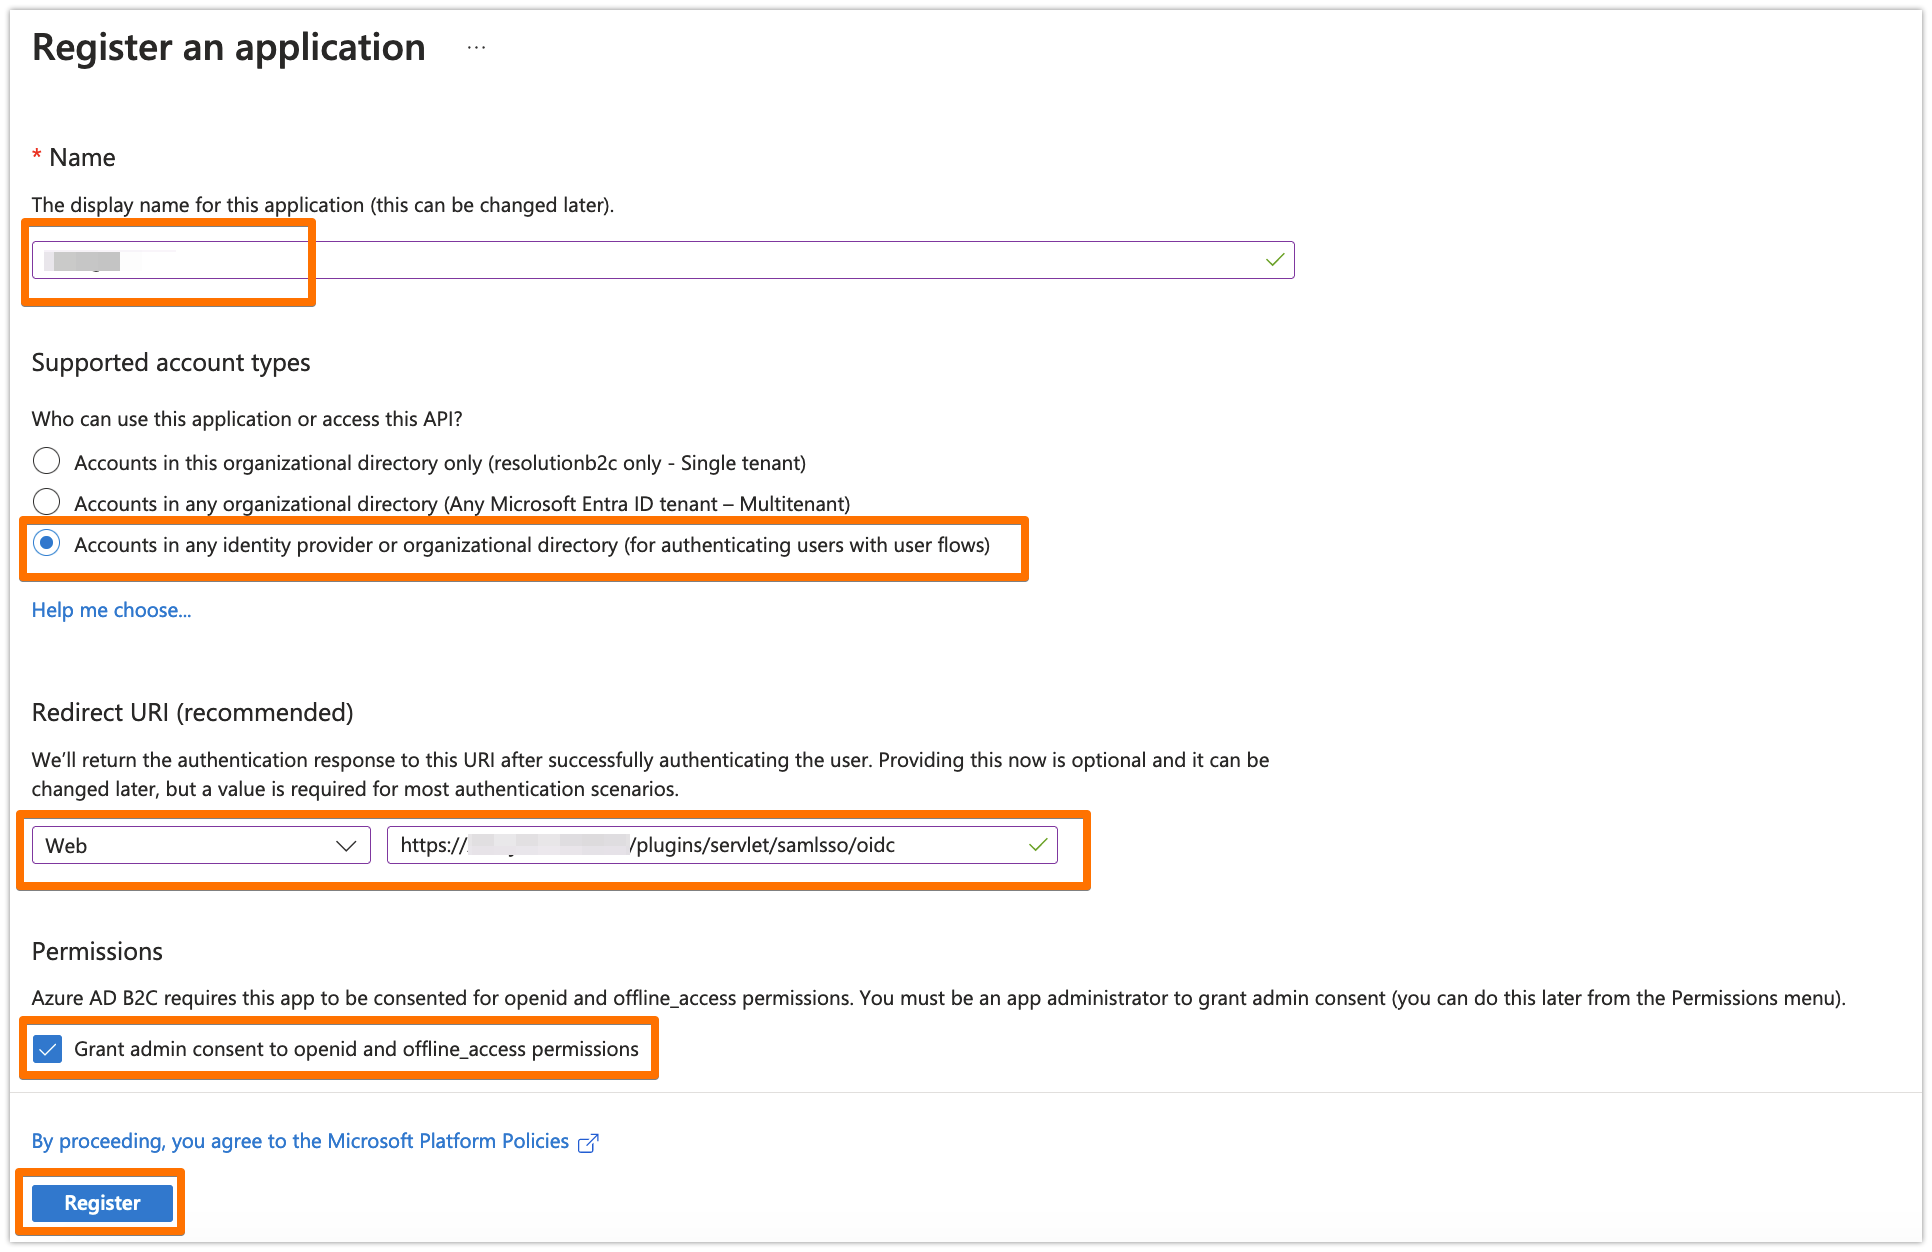Open the Help me choose link
The image size is (1932, 1252).
pos(111,610)
